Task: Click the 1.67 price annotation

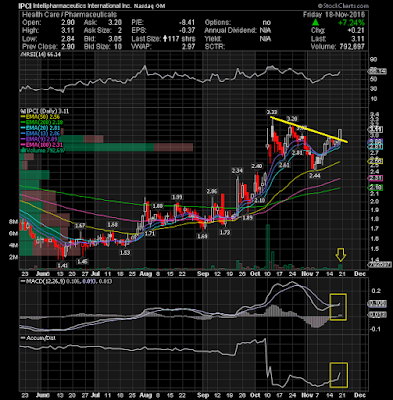Action: coord(80,226)
